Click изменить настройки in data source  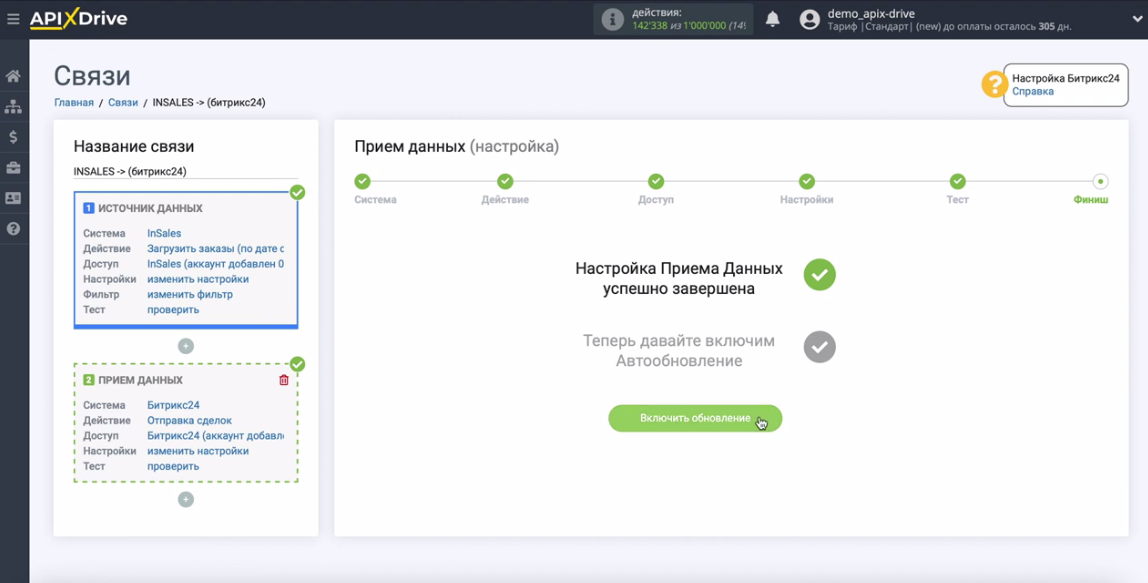[198, 279]
